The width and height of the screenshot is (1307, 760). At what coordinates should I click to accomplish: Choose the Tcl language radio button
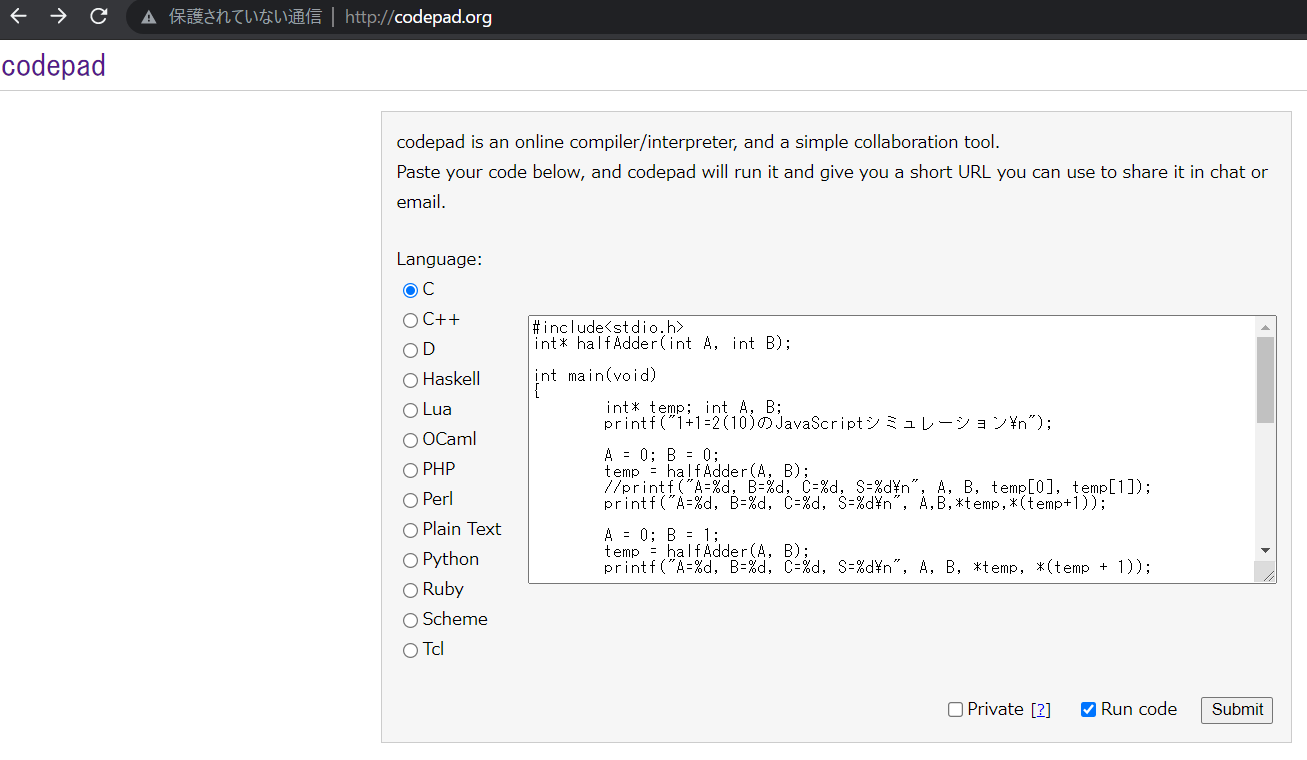(x=410, y=650)
